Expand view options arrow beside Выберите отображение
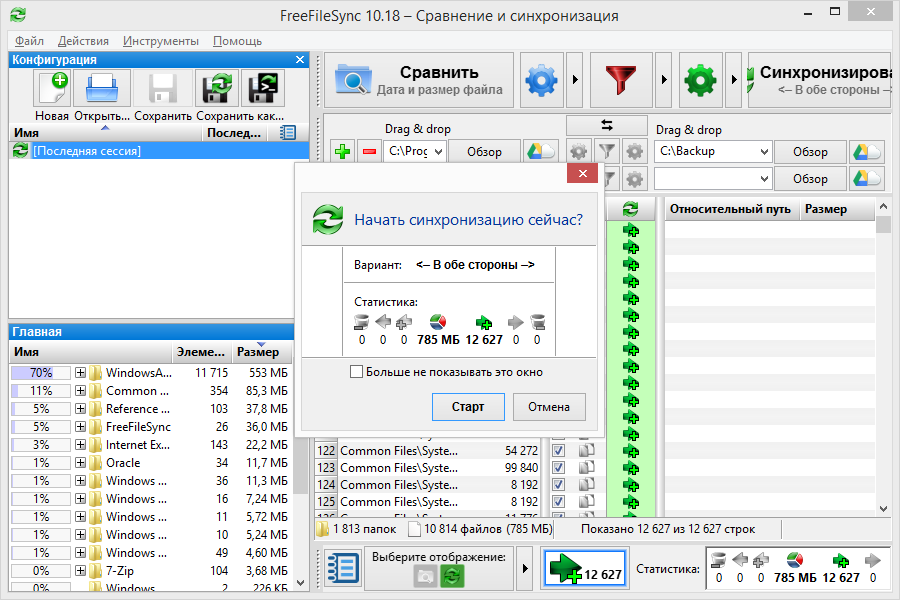 click(525, 568)
